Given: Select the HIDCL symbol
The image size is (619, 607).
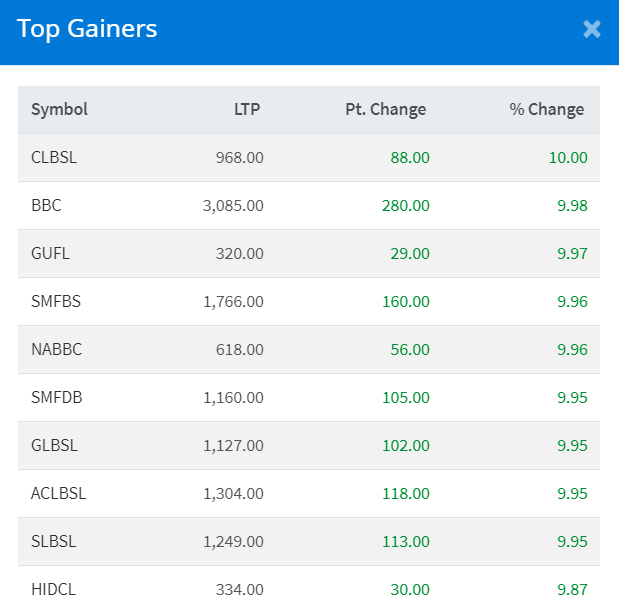Looking at the screenshot, I should (x=54, y=589).
